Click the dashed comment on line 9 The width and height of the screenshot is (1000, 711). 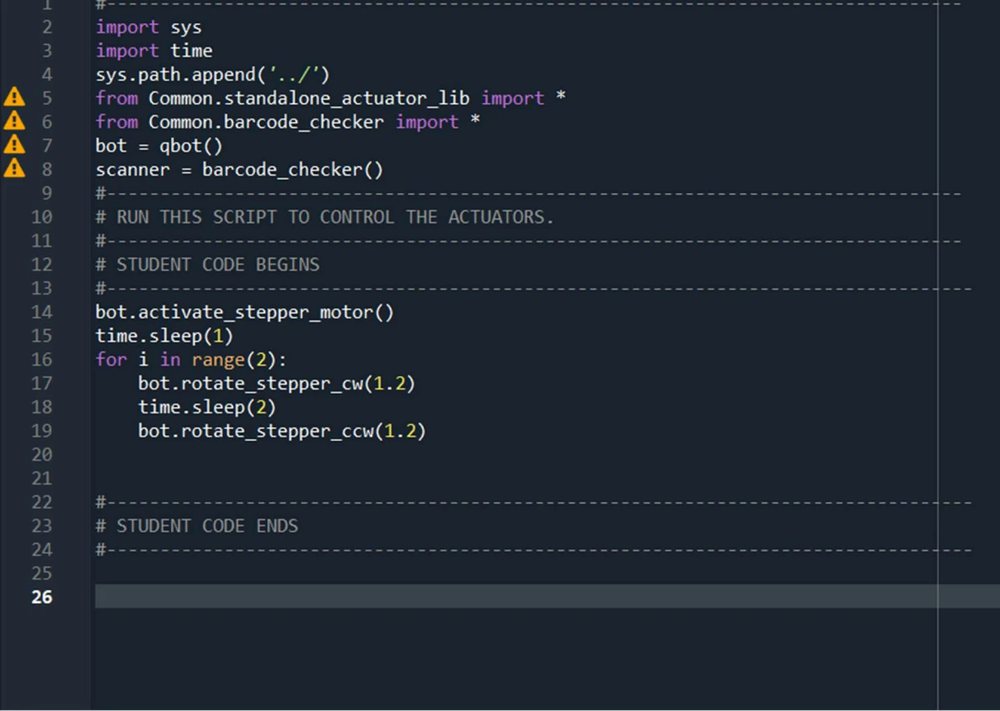[x=528, y=193]
